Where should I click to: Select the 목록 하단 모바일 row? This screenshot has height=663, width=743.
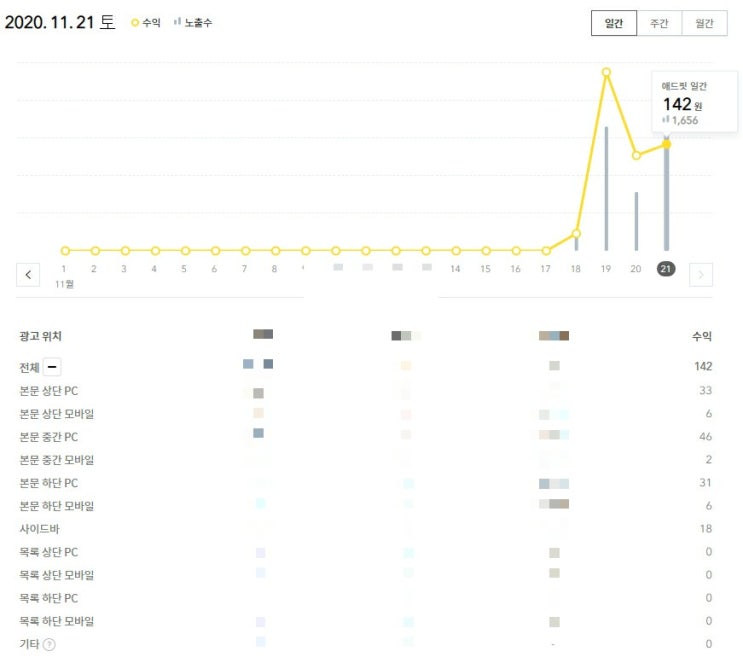click(365, 621)
